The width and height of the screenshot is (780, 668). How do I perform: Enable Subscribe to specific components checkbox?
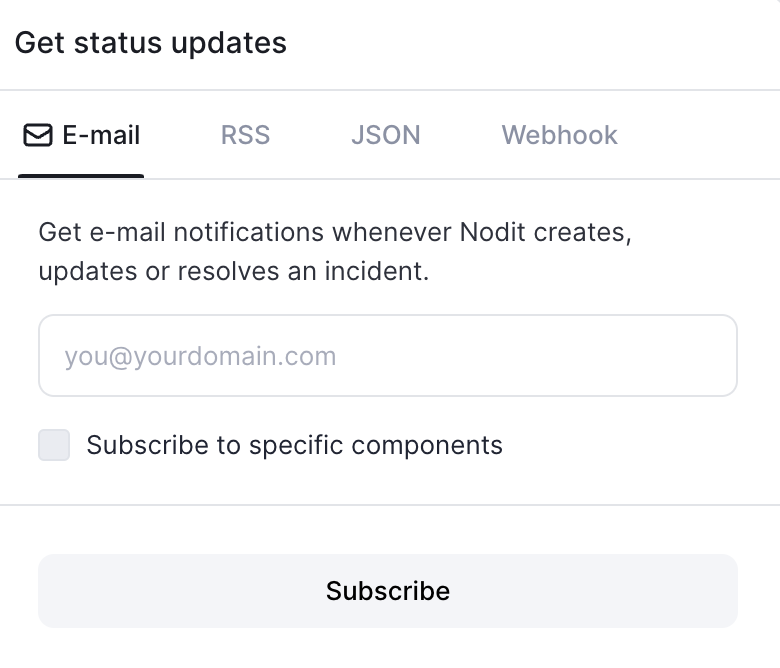54,445
